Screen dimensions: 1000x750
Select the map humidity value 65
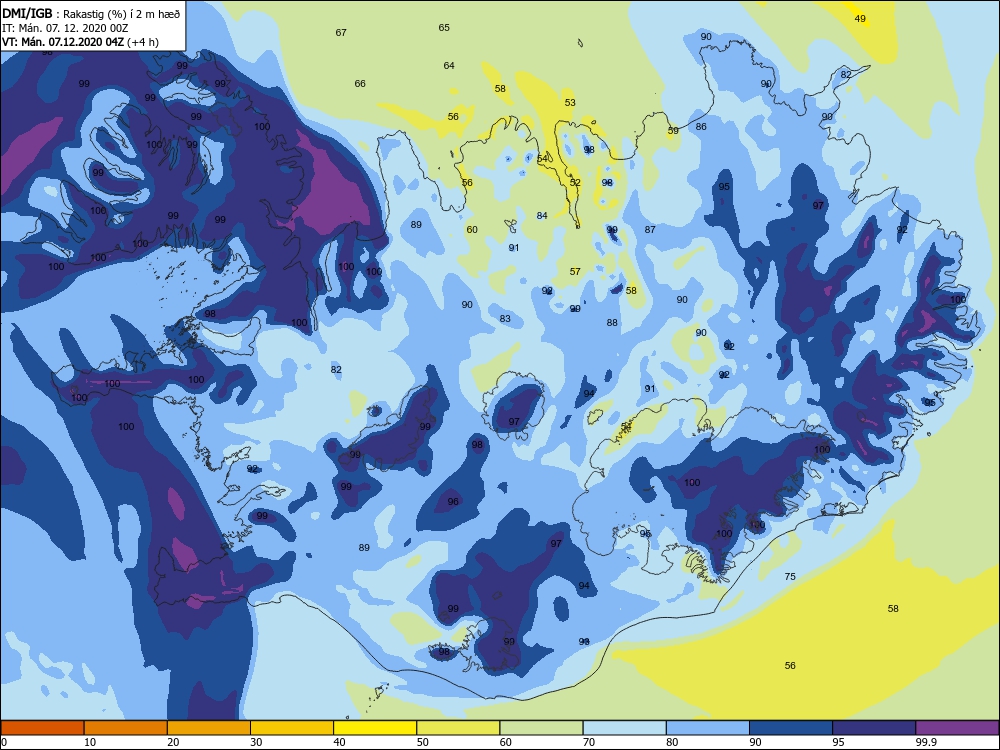coord(444,27)
